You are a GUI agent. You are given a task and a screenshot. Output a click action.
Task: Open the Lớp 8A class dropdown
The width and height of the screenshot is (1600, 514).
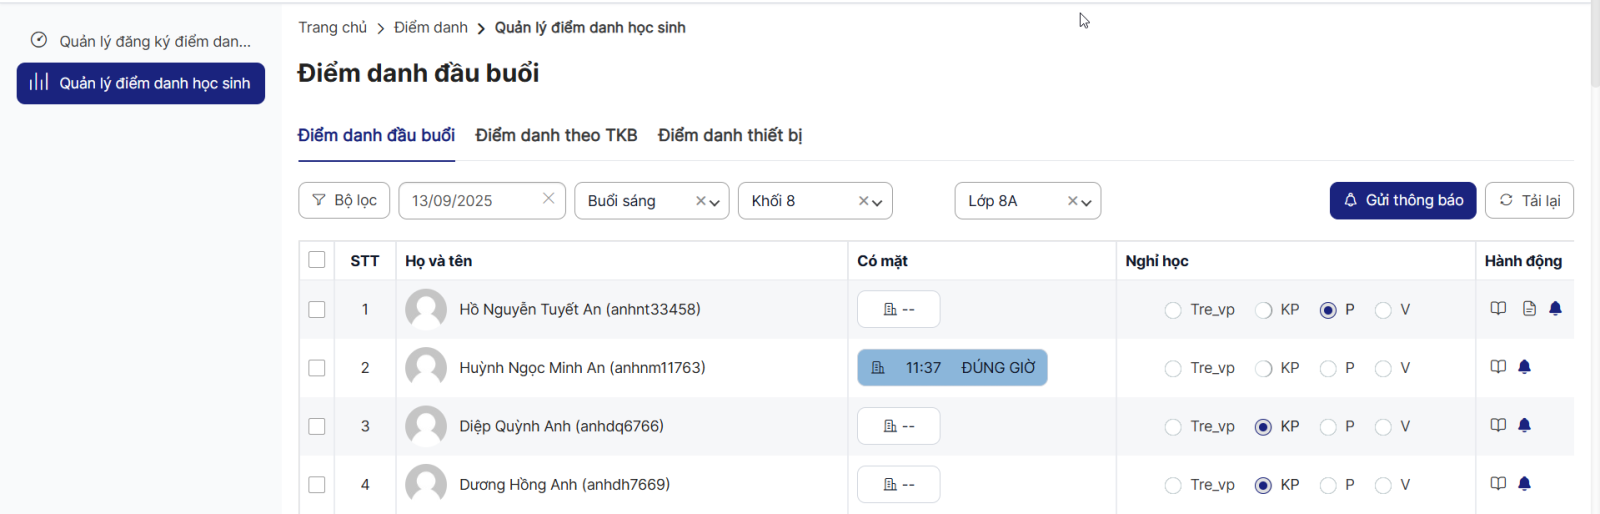point(1086,202)
